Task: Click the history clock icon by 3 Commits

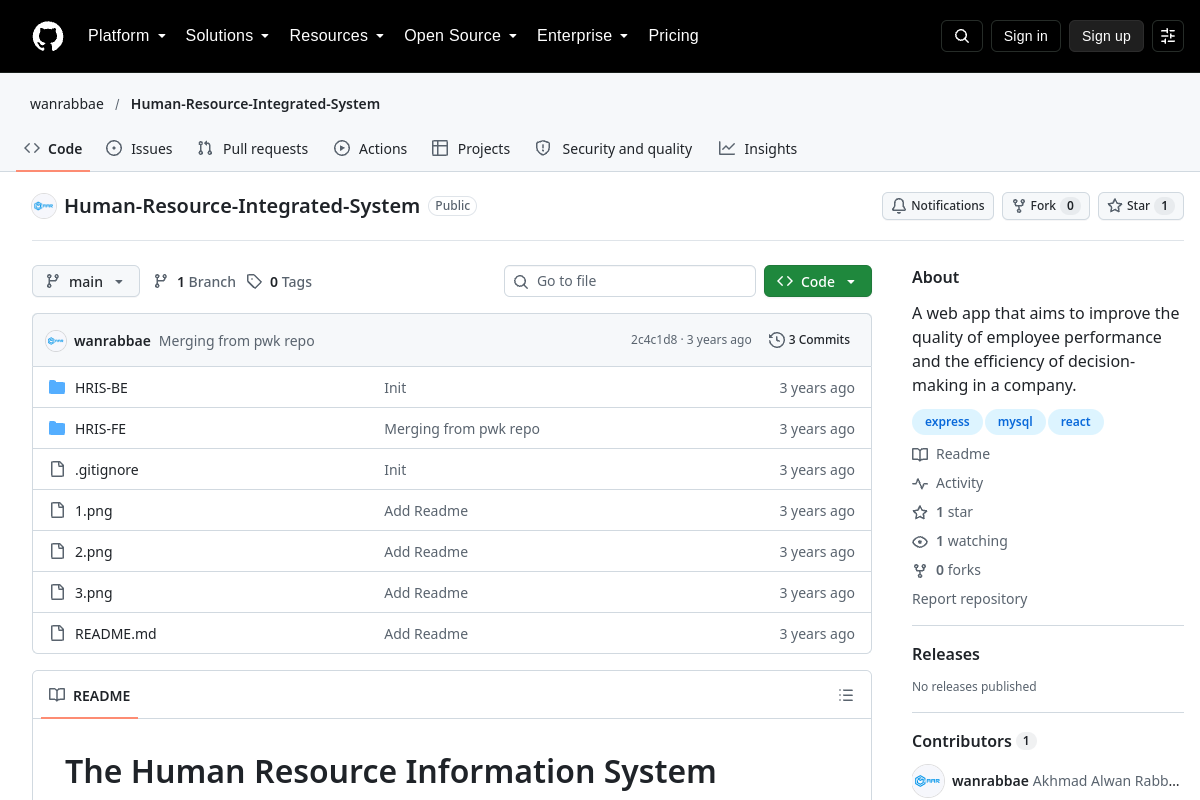Action: pyautogui.click(x=777, y=340)
